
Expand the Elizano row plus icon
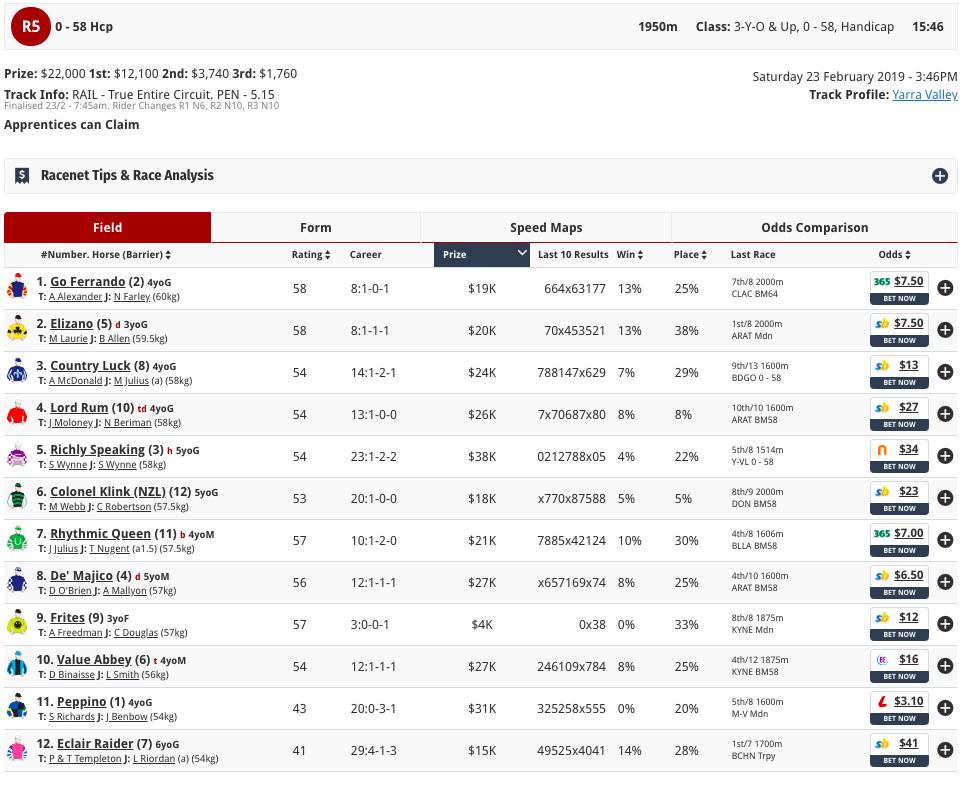[x=945, y=330]
